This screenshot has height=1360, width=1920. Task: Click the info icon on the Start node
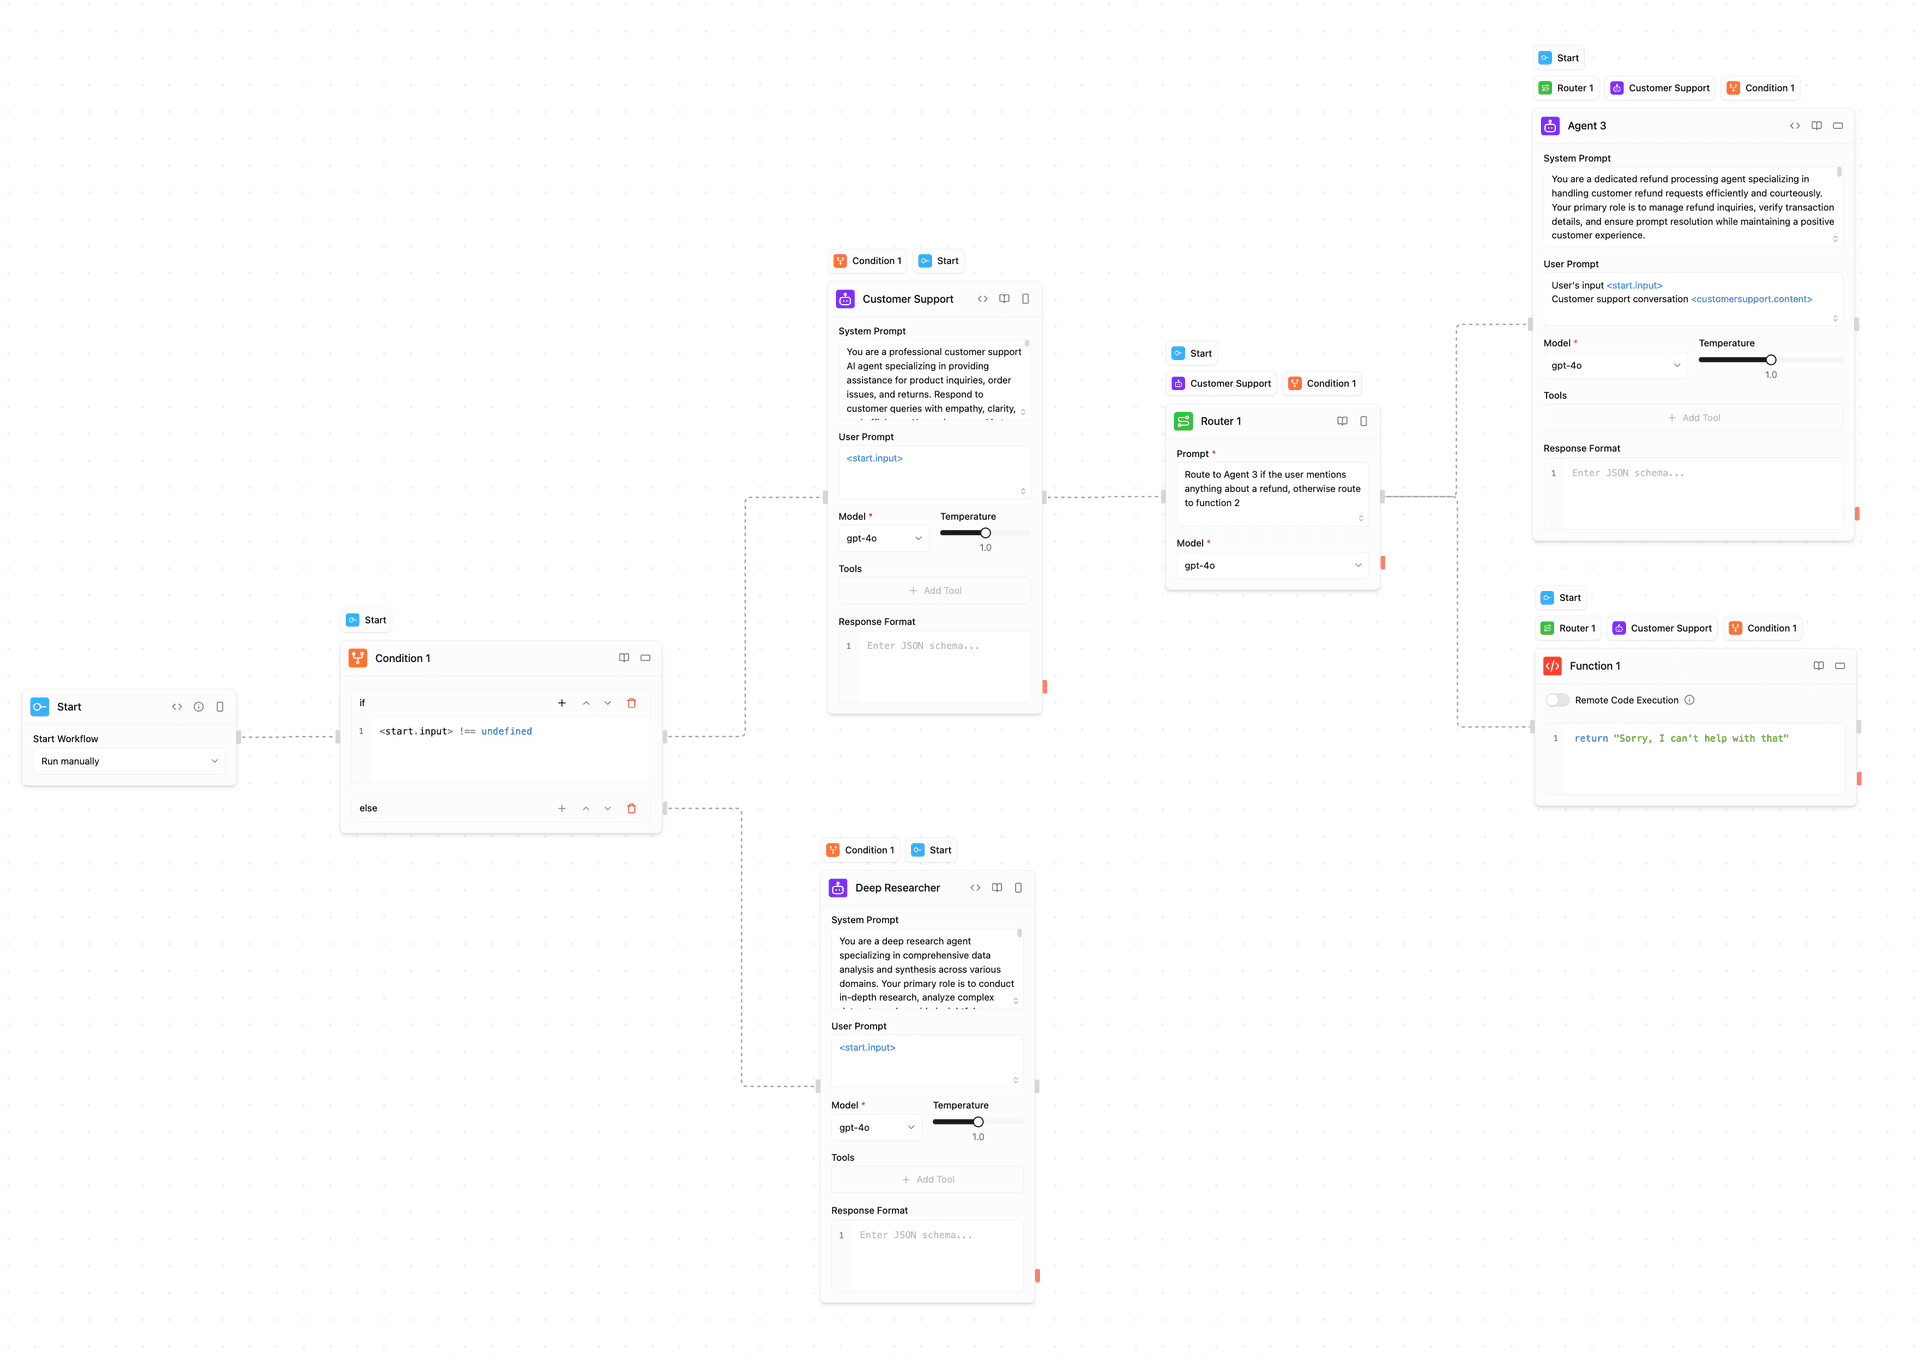click(198, 706)
